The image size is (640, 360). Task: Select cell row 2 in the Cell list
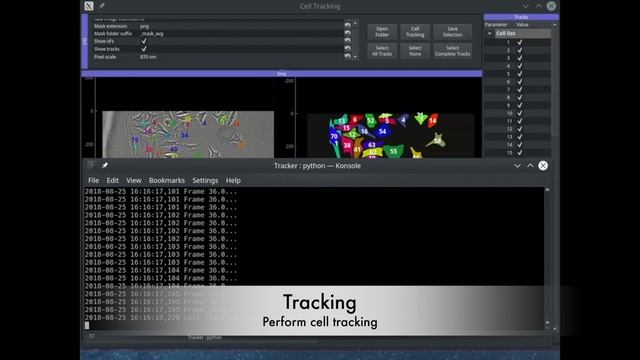point(518,50)
